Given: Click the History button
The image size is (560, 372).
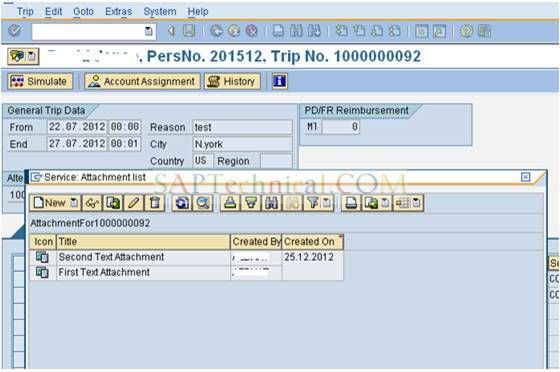Looking at the screenshot, I should pos(232,81).
